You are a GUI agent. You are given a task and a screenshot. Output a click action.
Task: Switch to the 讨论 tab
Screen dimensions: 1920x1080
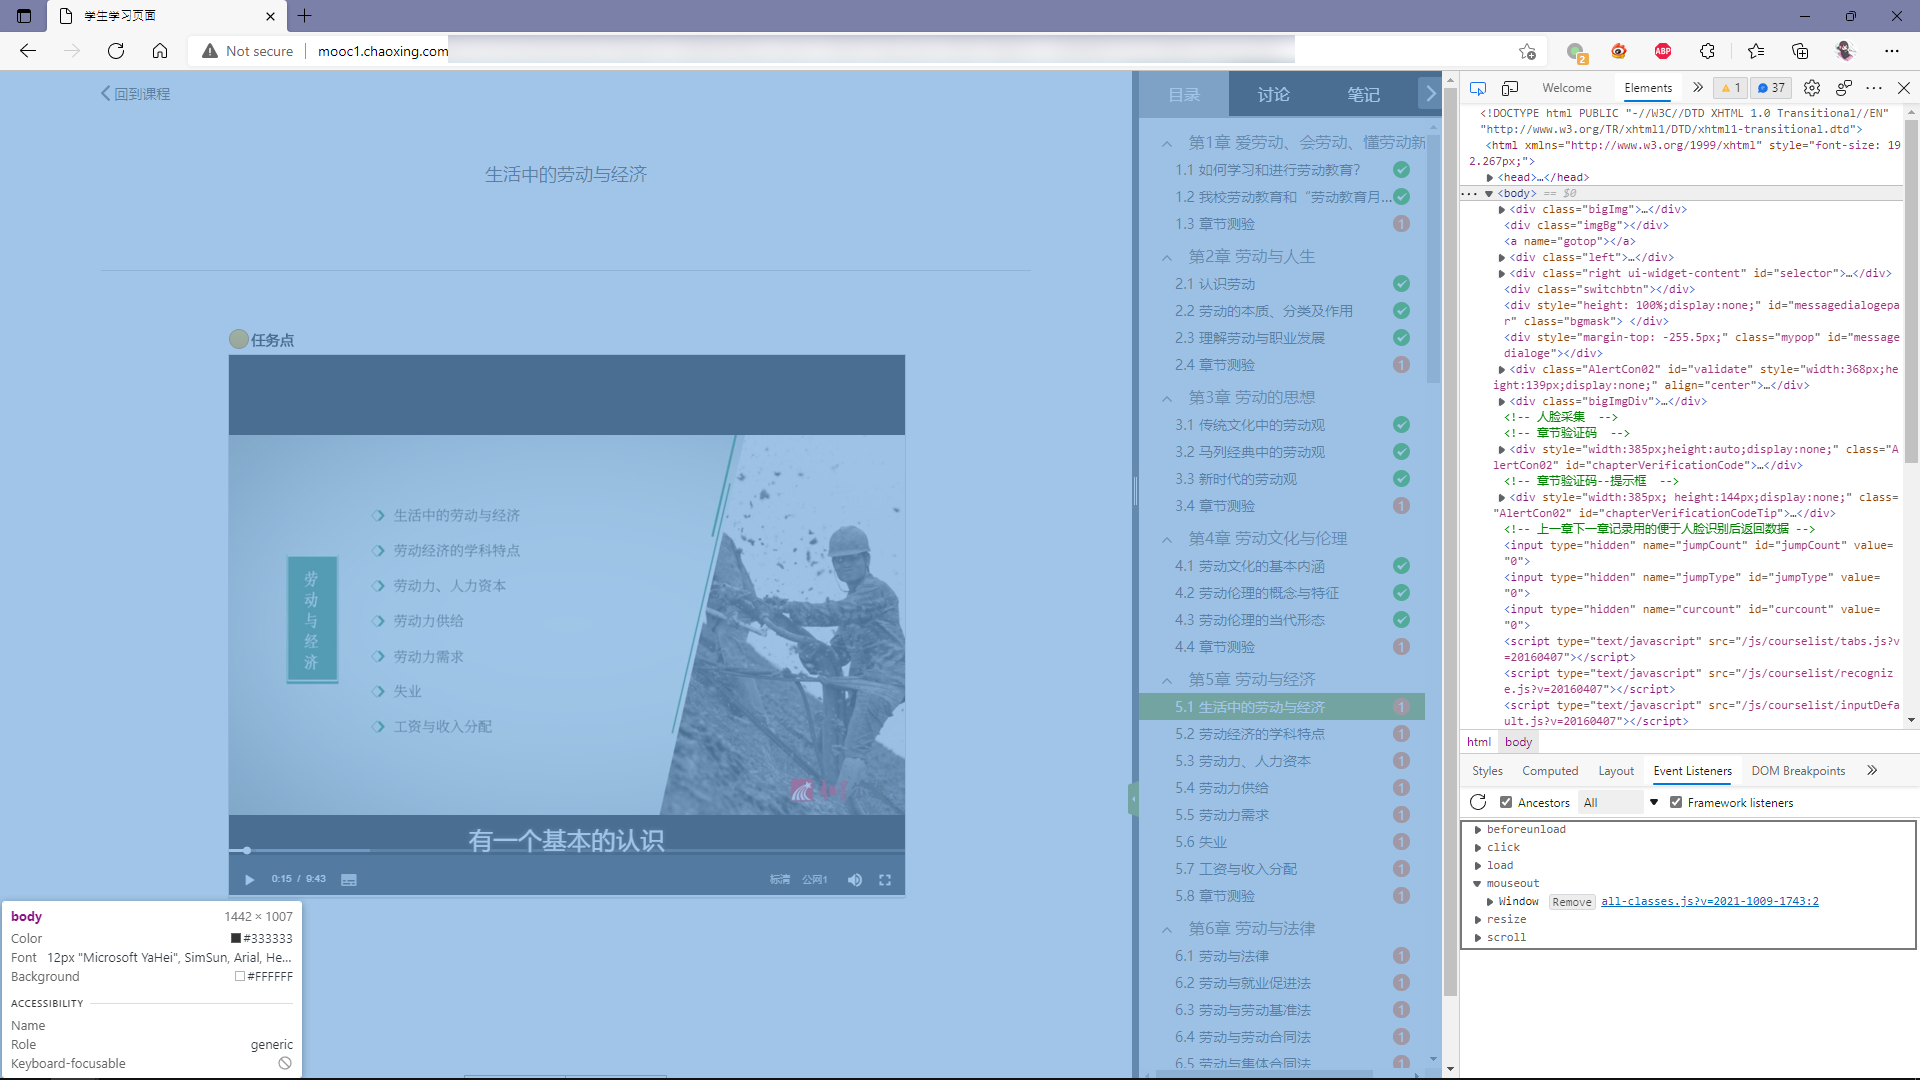click(x=1273, y=94)
